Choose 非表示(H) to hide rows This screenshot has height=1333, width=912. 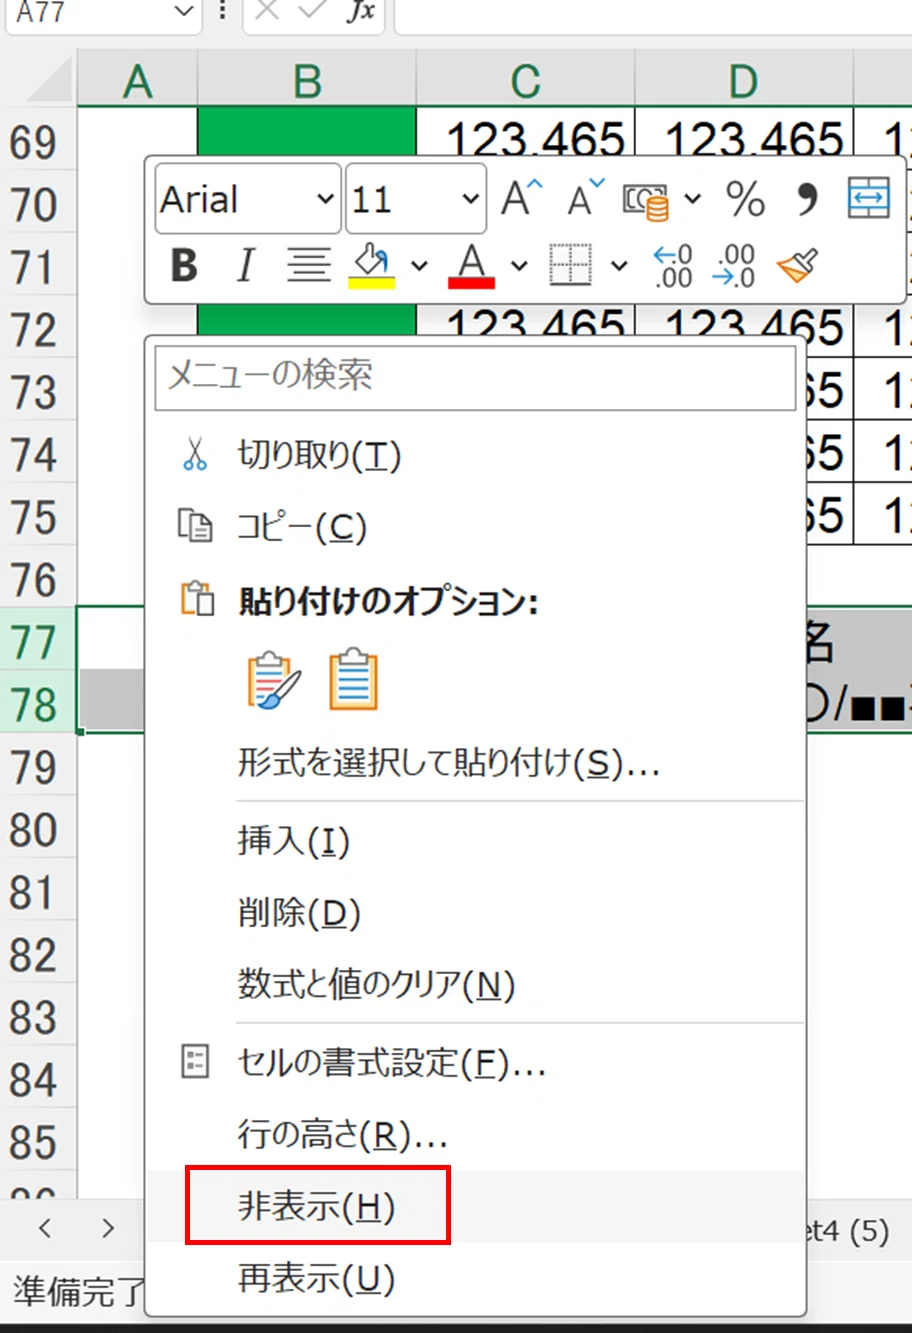(476, 1207)
